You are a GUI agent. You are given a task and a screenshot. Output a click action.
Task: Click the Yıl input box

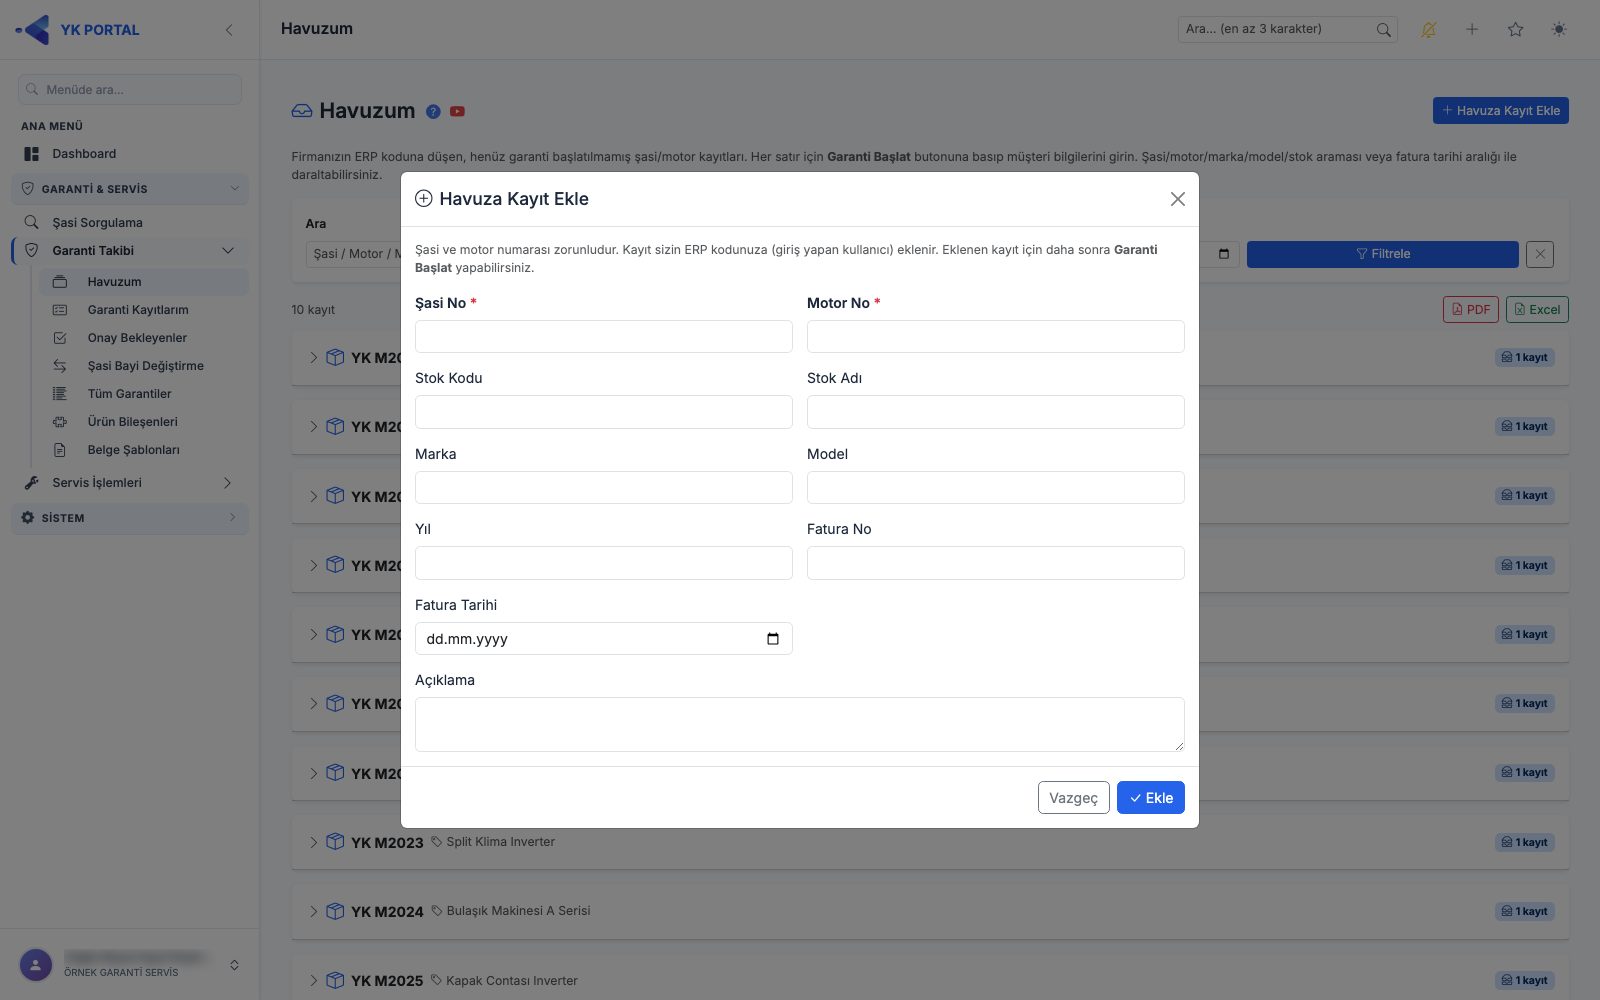click(x=603, y=563)
